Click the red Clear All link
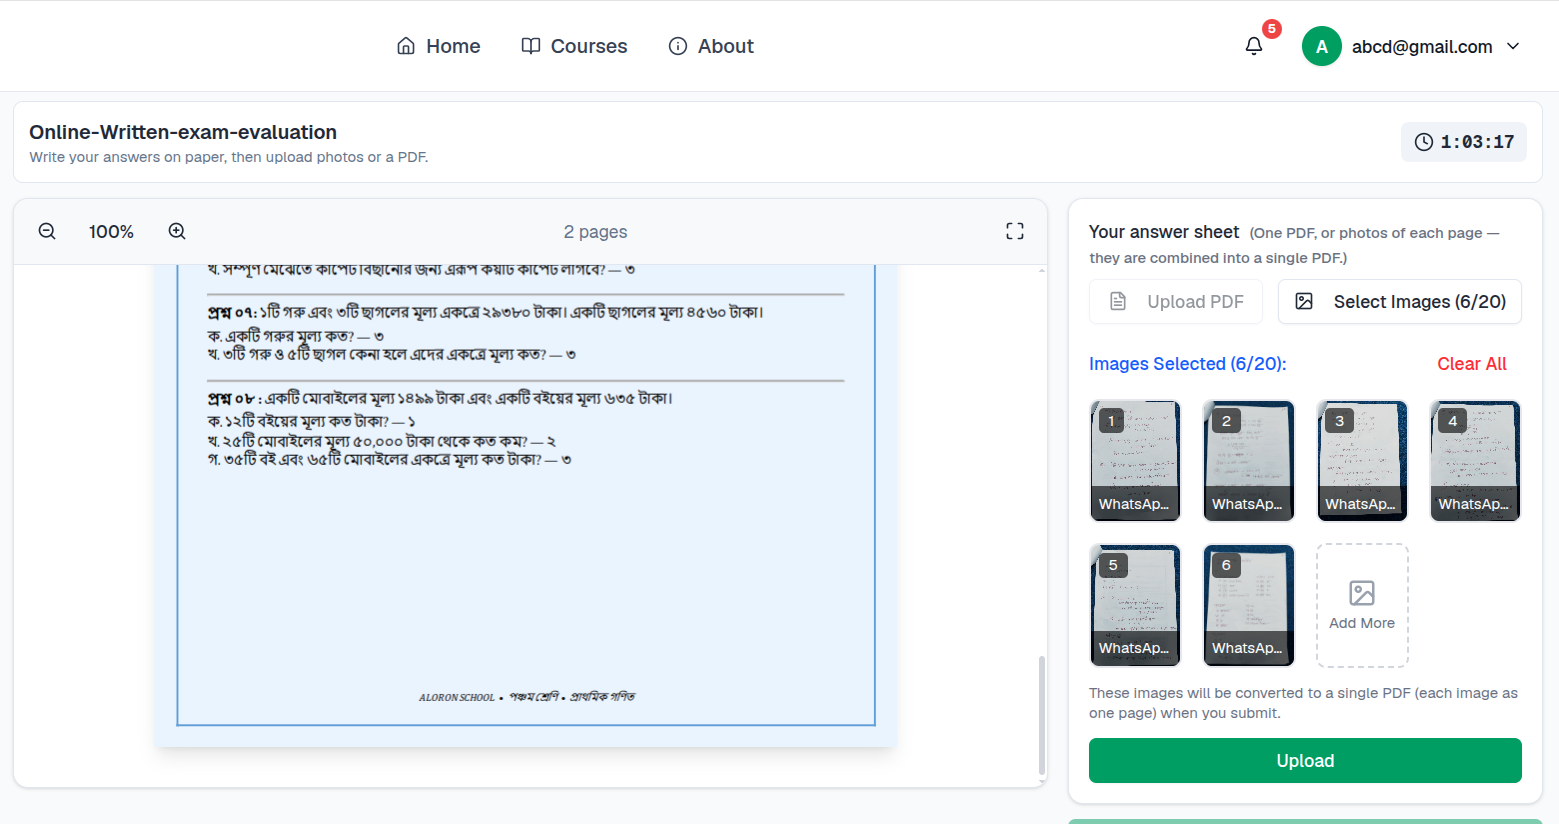 (1472, 364)
